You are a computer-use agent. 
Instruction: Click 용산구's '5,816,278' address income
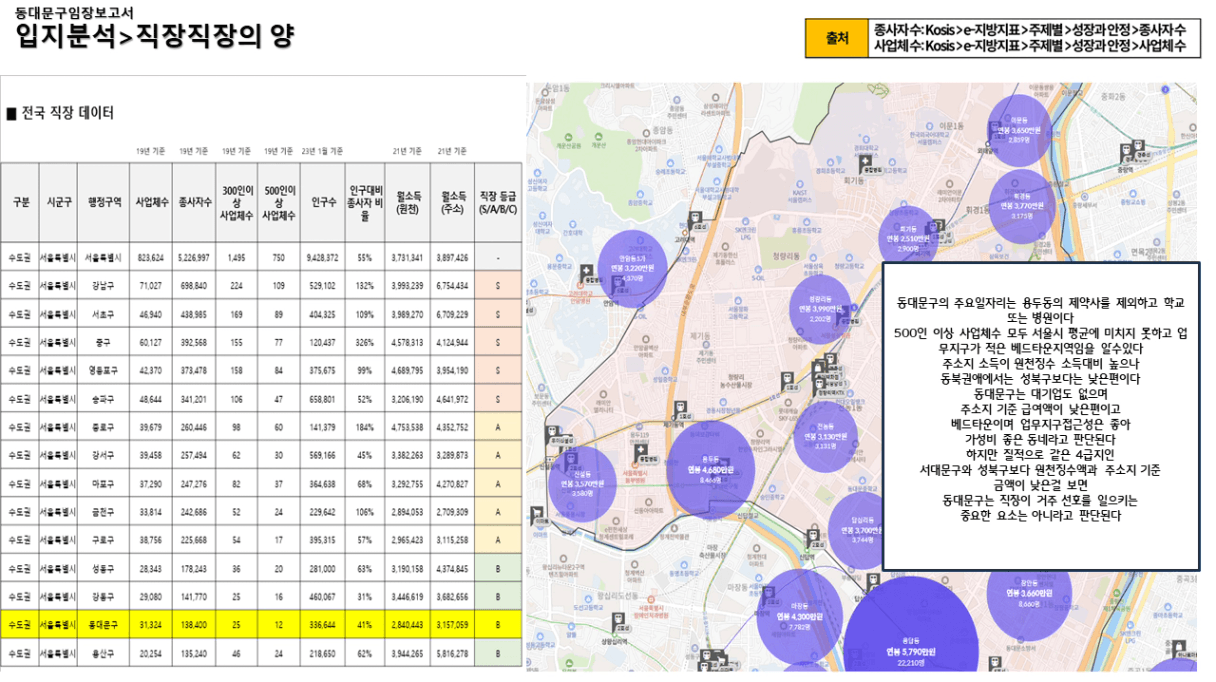click(452, 653)
